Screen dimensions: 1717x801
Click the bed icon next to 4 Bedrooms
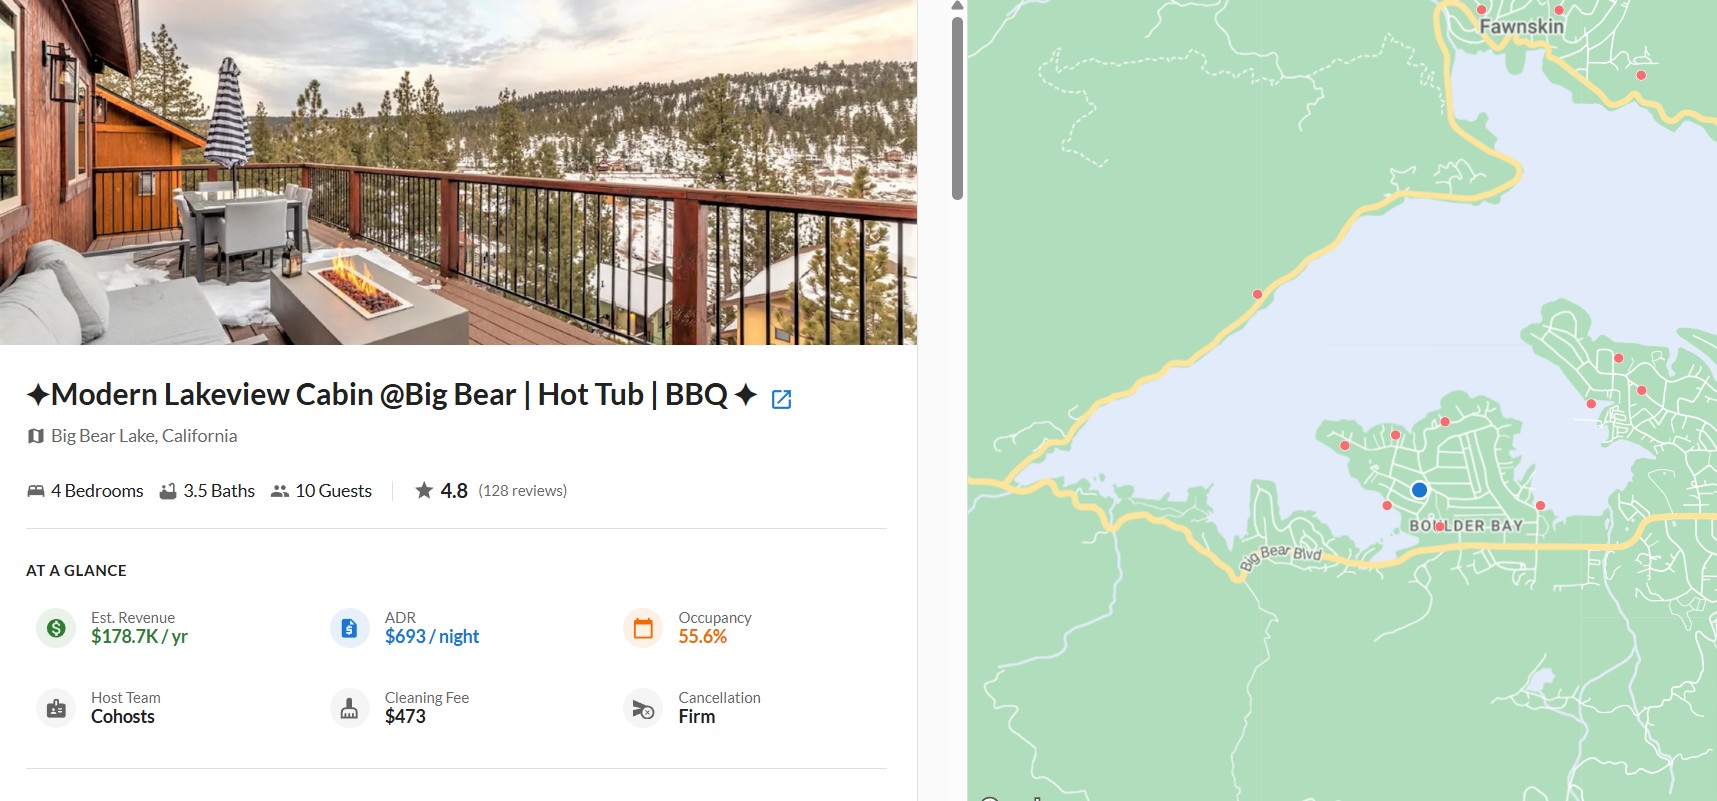tap(36, 491)
